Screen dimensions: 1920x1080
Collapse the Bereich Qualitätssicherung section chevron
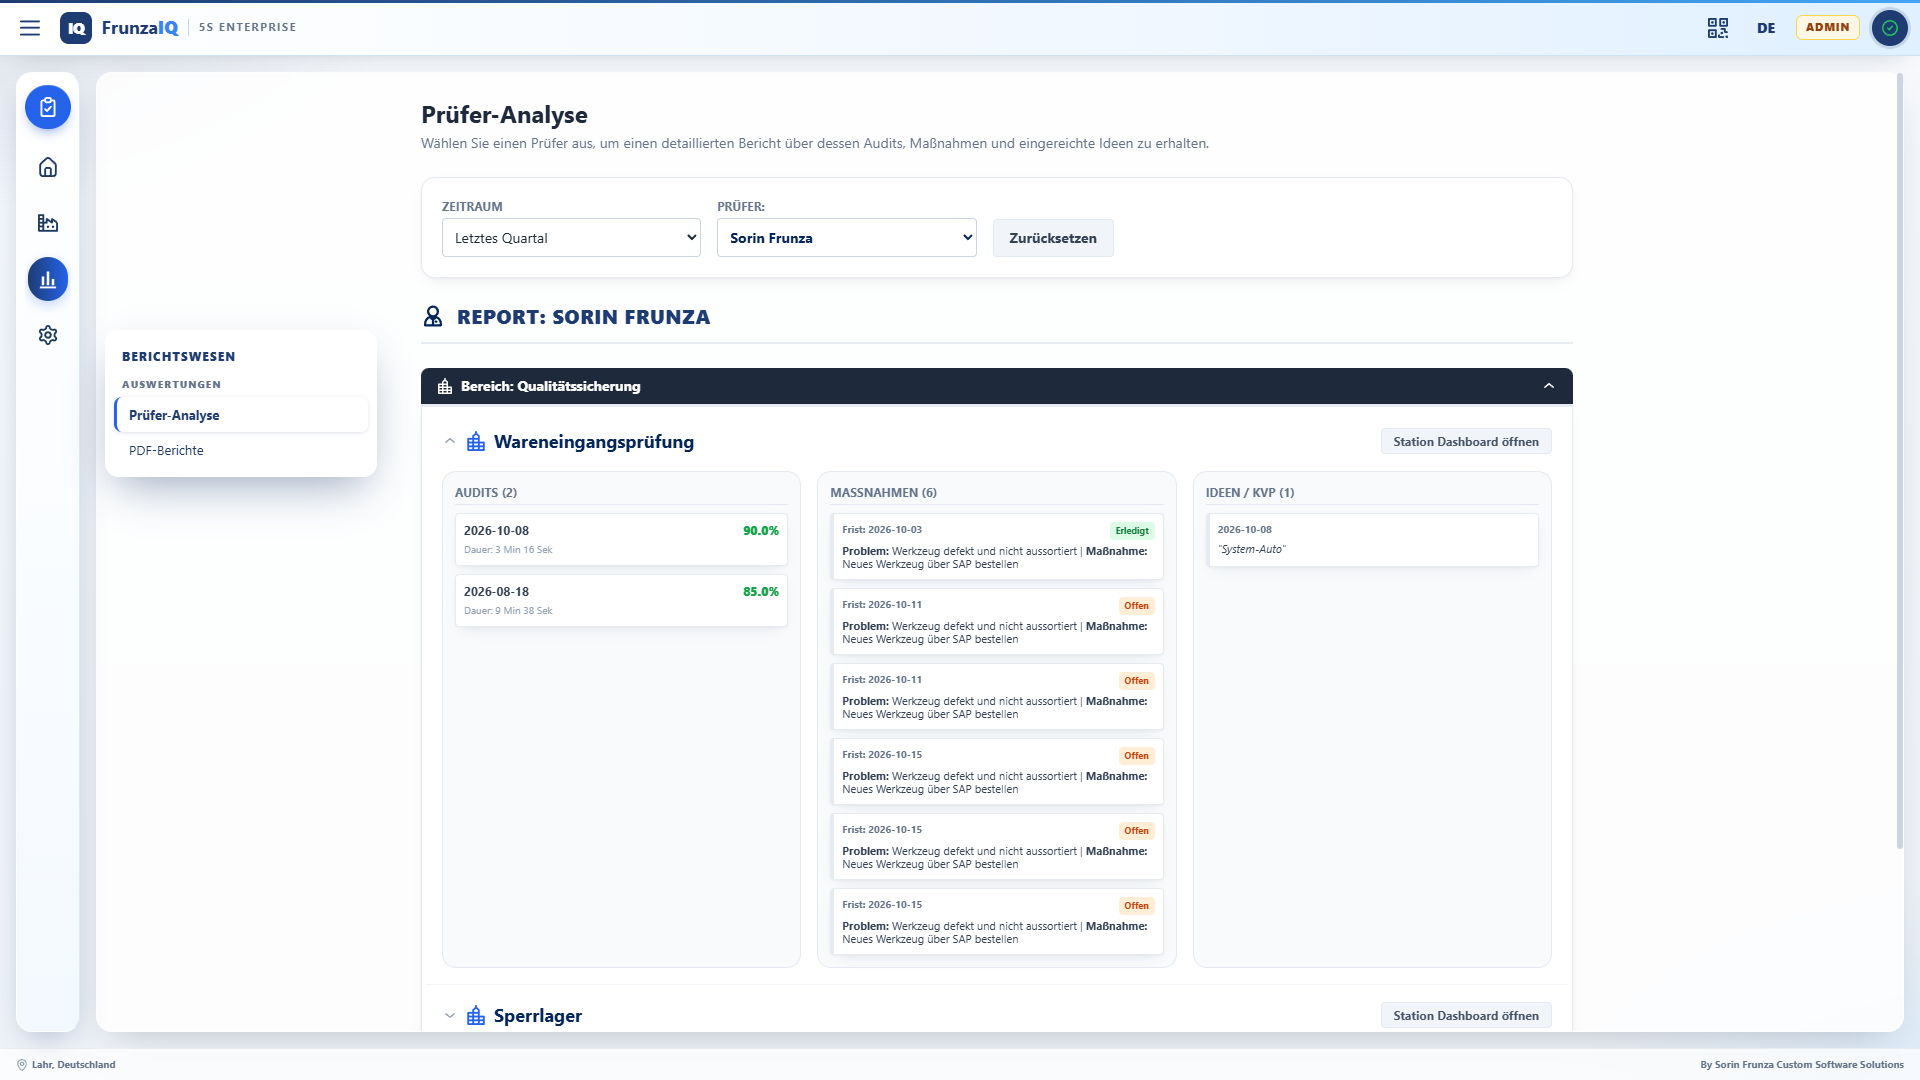(x=1549, y=386)
